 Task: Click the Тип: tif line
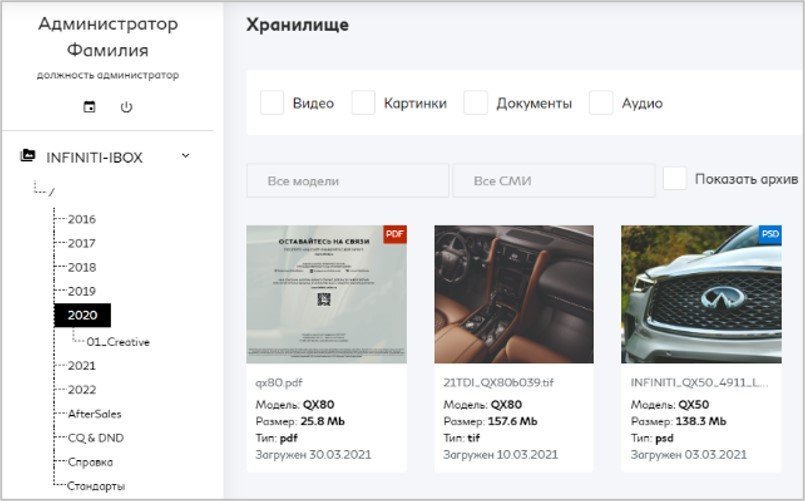[462, 438]
